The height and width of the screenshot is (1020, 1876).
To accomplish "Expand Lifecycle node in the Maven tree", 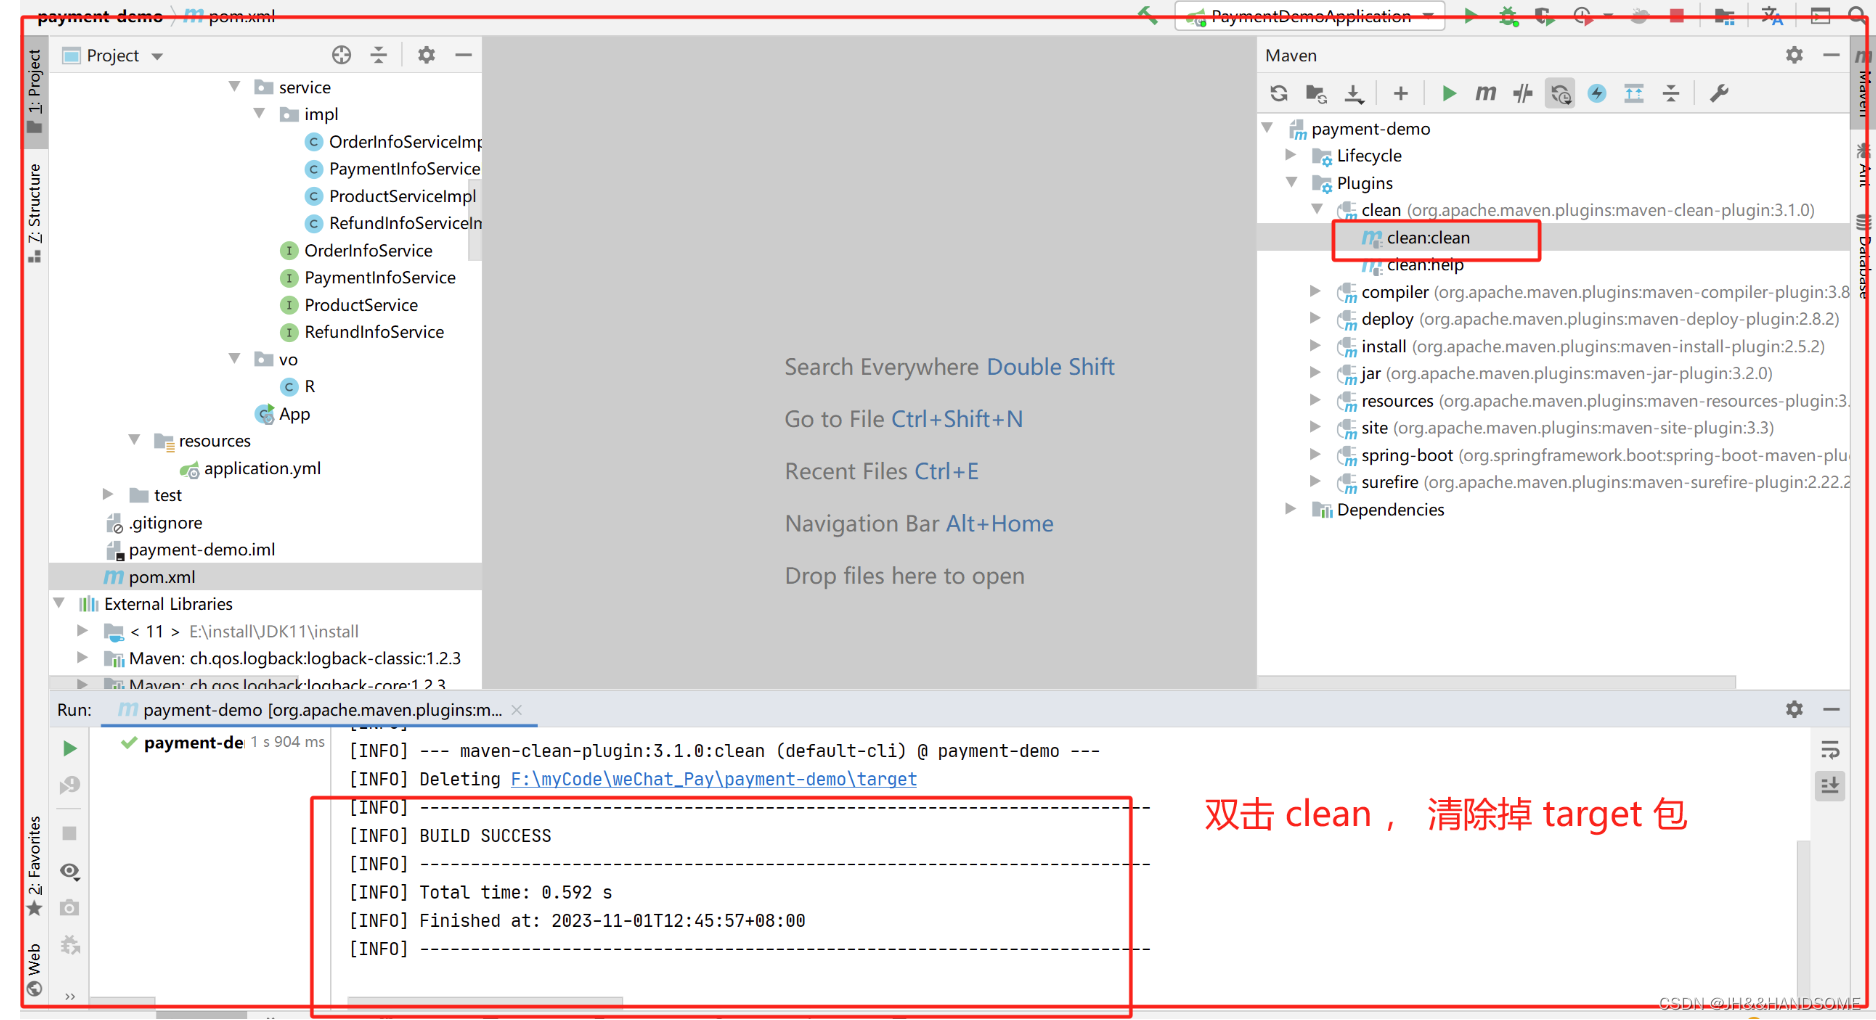I will 1291,155.
